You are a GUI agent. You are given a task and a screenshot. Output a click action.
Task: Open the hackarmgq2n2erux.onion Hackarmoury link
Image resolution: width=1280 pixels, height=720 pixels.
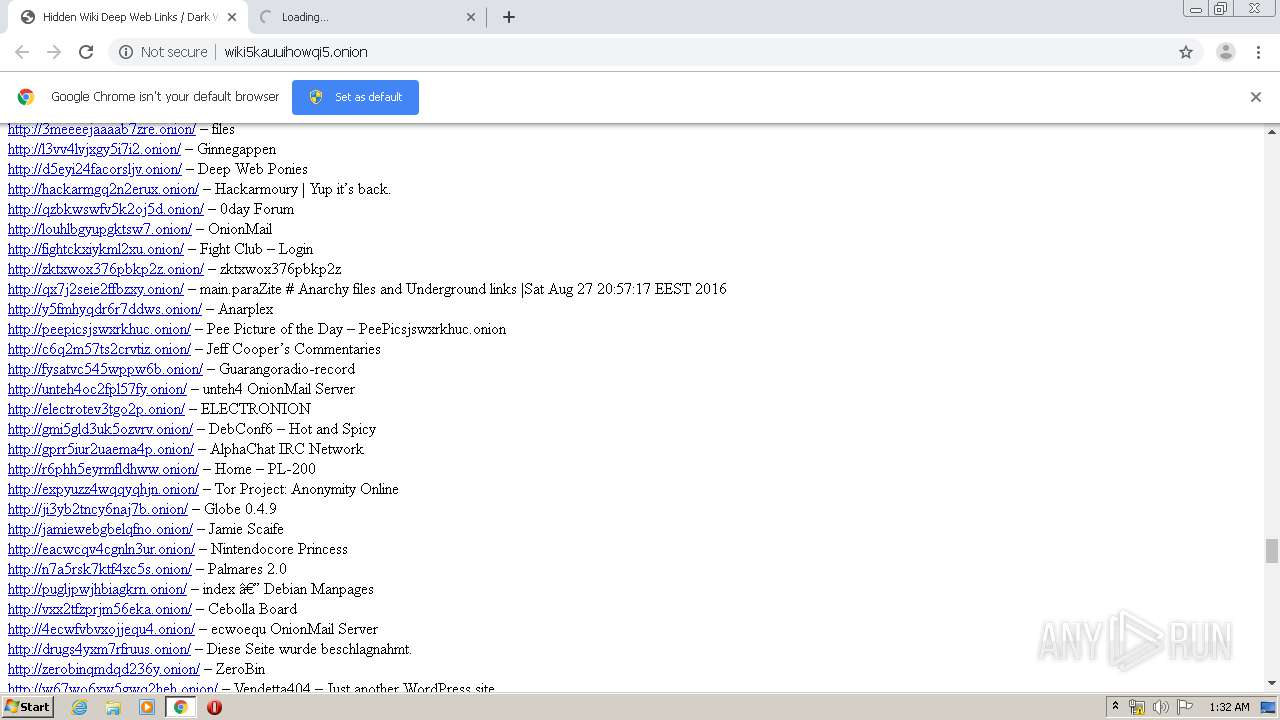click(x=103, y=189)
